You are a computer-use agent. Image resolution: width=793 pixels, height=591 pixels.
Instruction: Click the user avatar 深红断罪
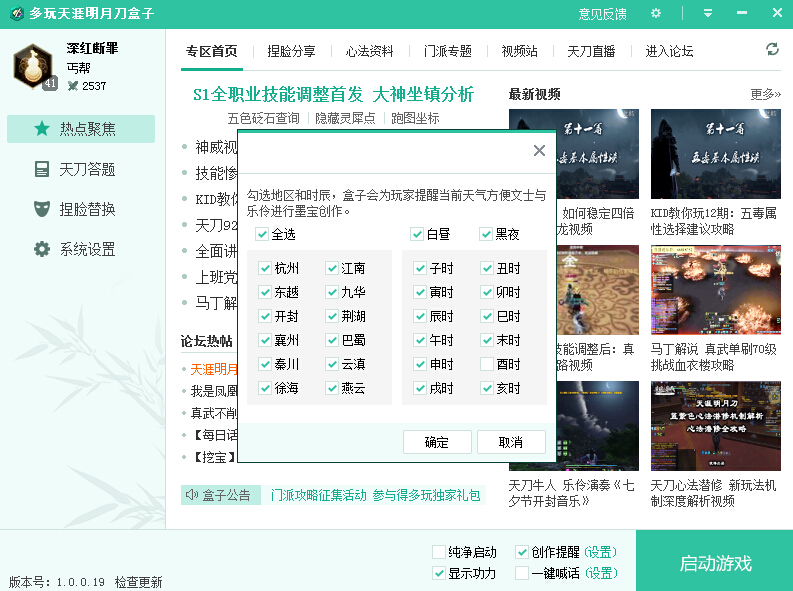point(34,65)
